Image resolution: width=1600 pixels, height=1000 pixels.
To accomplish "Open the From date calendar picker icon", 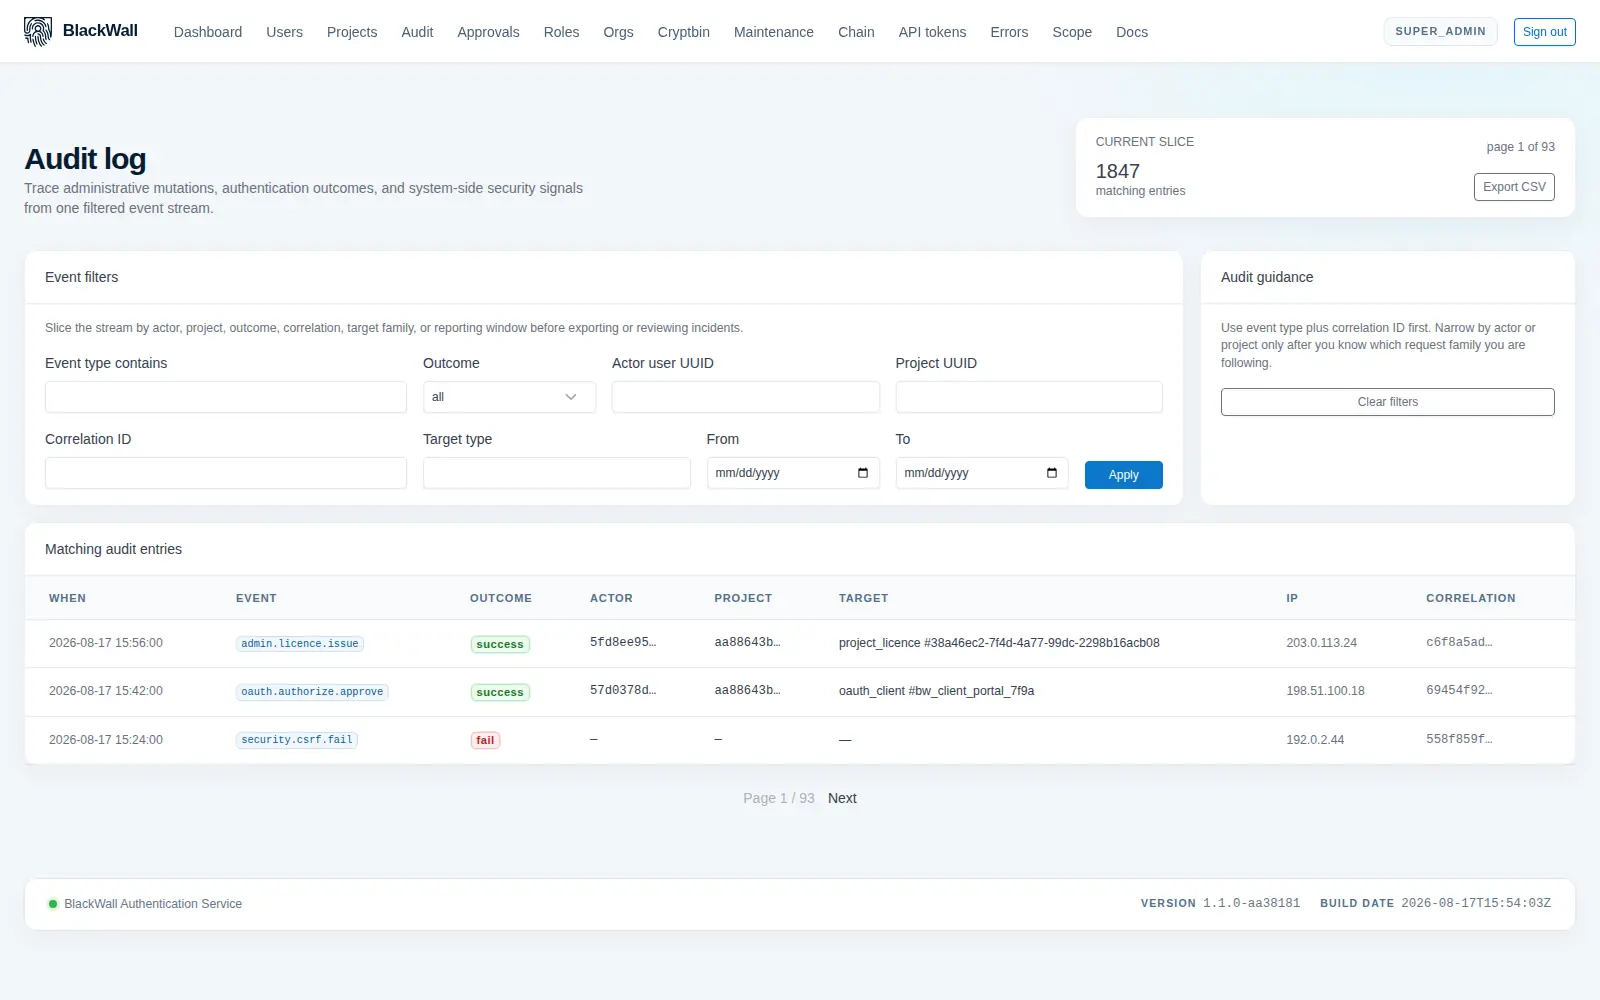I will point(863,473).
